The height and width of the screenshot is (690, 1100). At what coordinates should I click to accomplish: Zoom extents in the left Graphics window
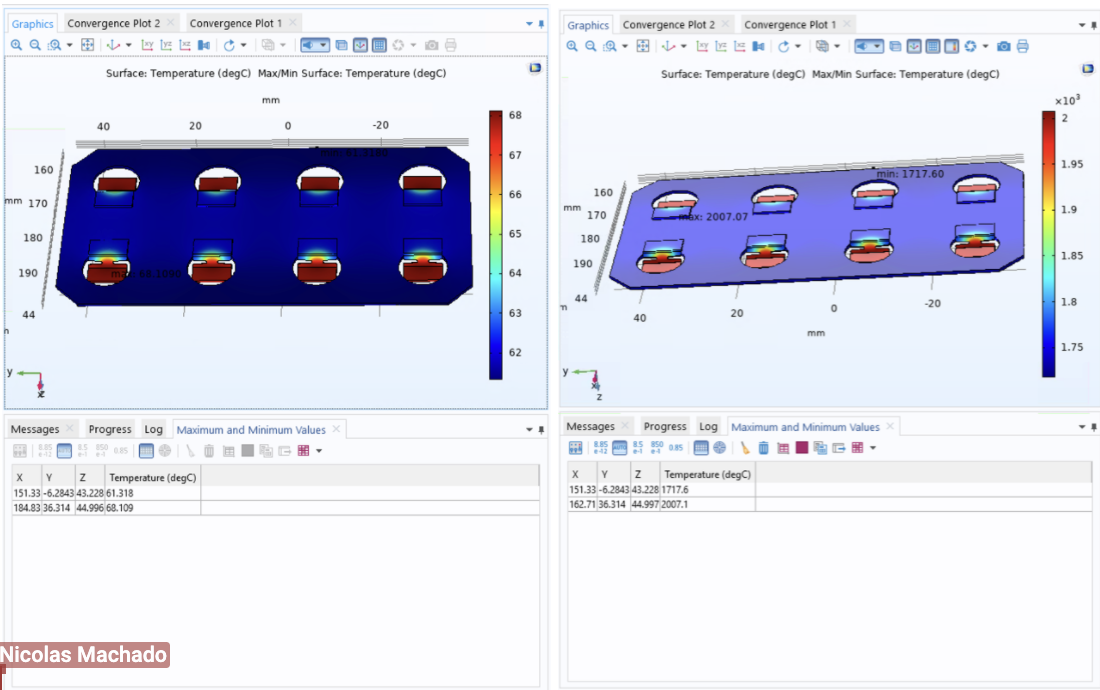88,45
